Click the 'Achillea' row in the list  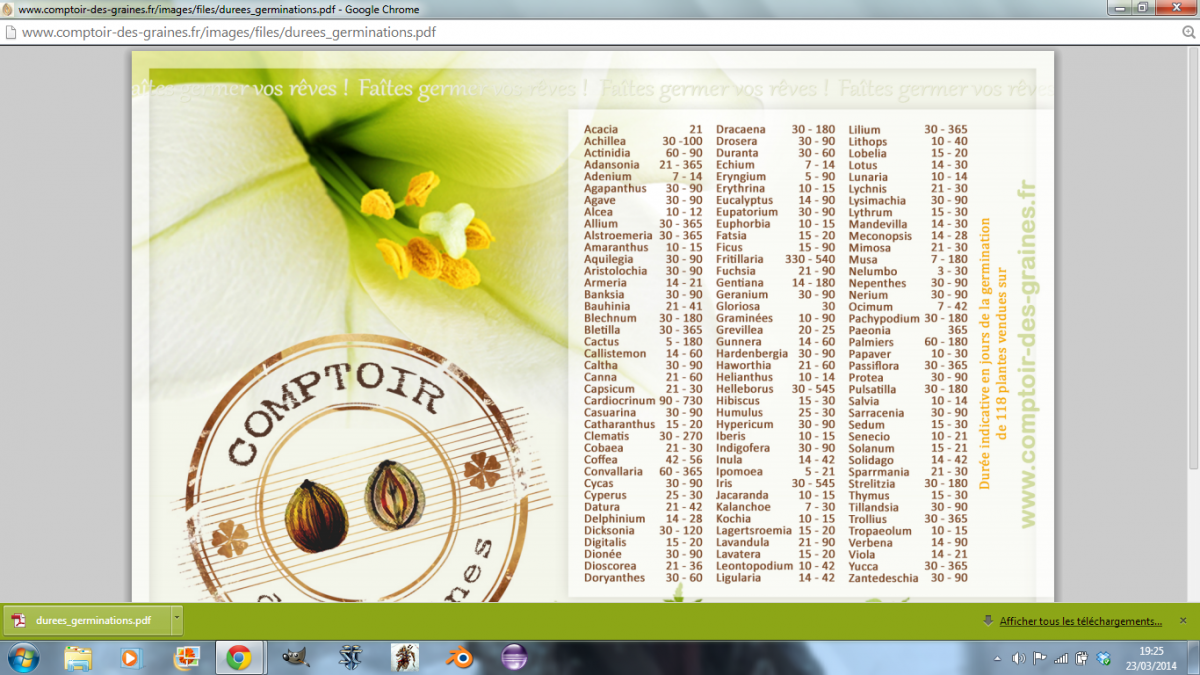643,141
